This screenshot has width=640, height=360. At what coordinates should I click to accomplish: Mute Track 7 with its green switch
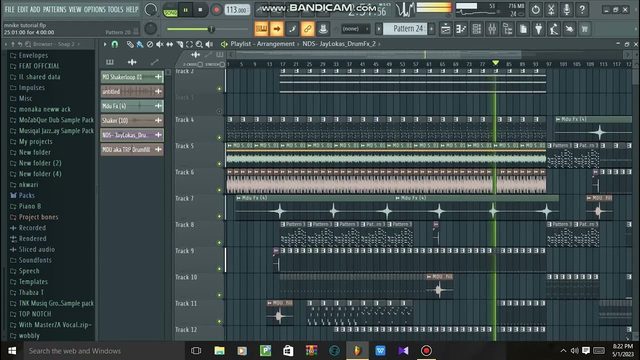pyautogui.click(x=220, y=216)
